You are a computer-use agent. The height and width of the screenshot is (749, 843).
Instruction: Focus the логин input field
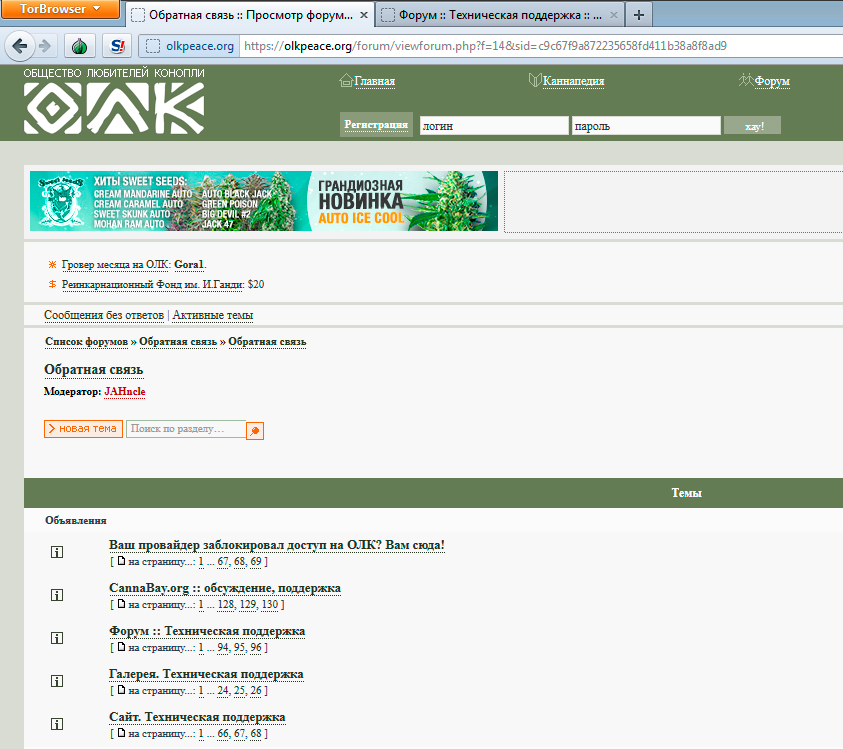click(494, 126)
